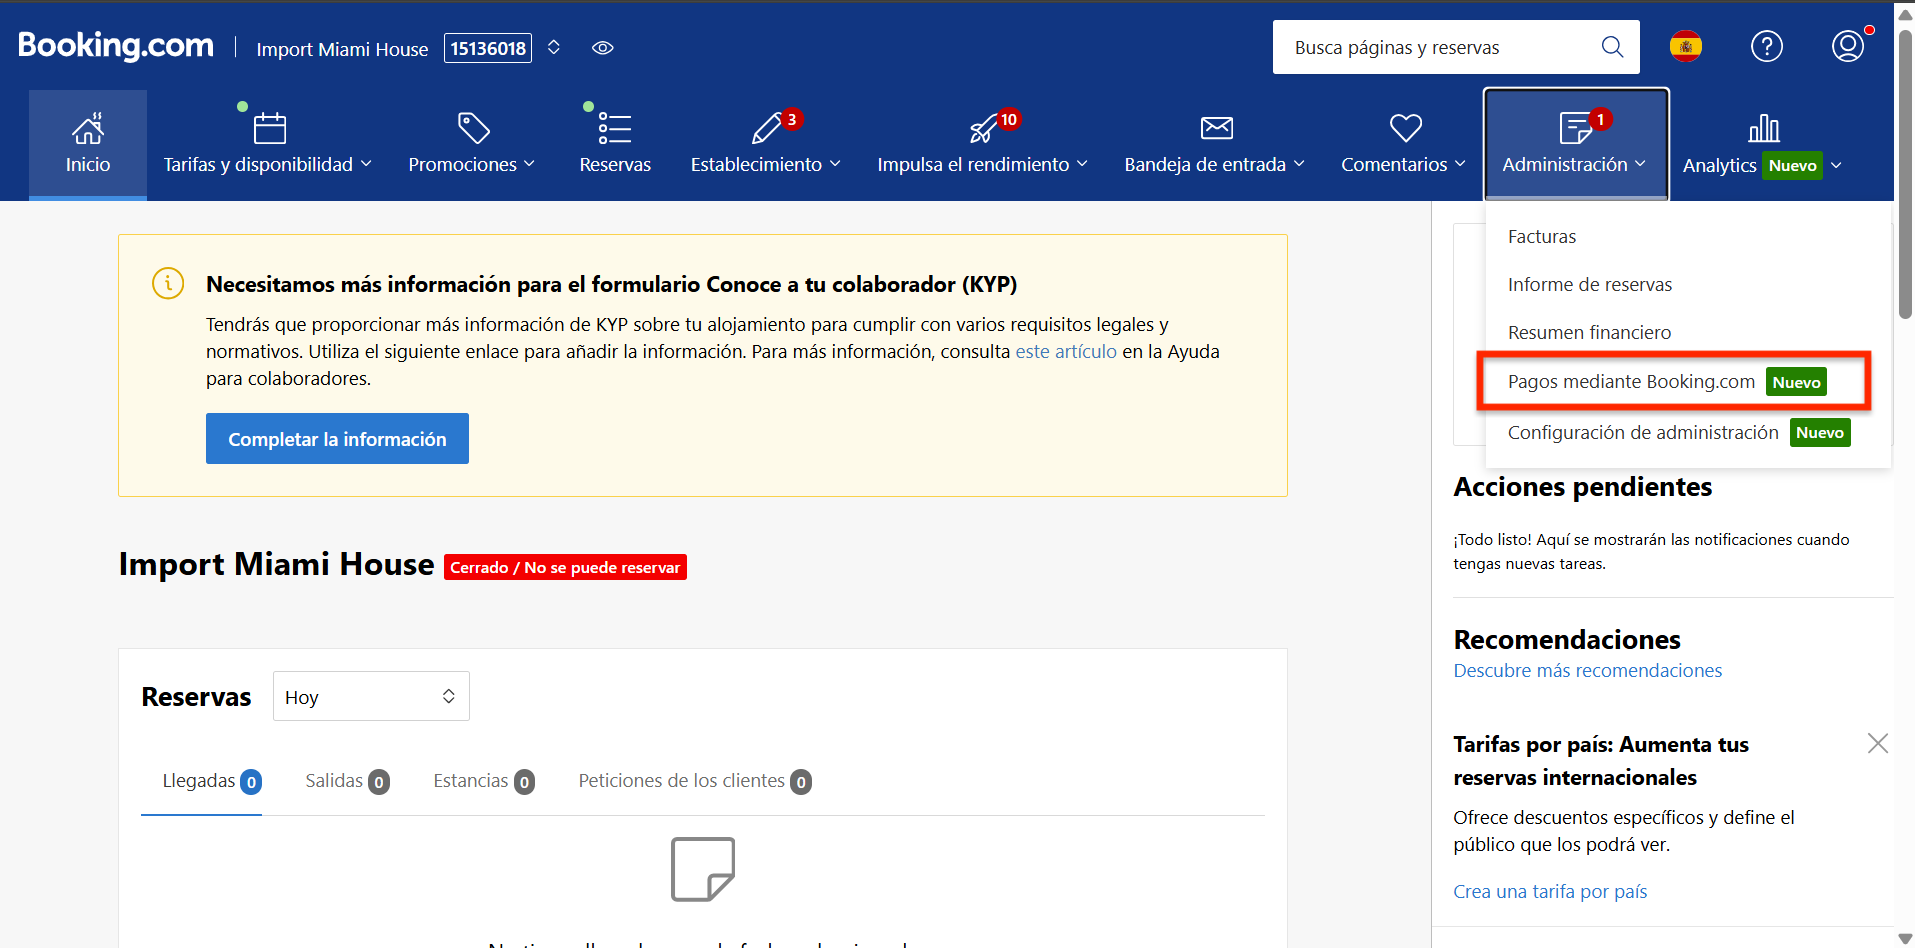Open the Hoy date dropdown in Reservas
This screenshot has height=948, width=1915.
point(371,697)
